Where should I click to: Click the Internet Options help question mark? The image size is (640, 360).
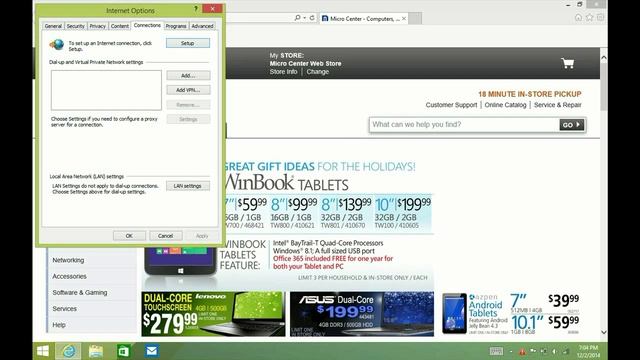[x=196, y=9]
